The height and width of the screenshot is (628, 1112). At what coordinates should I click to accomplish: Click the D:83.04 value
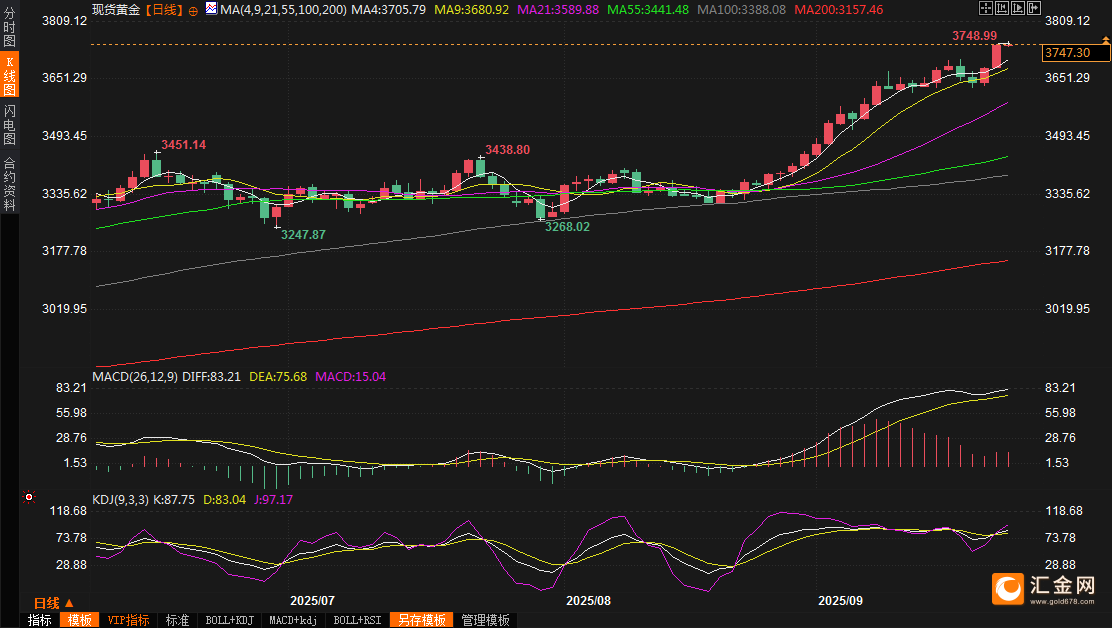(x=225, y=500)
